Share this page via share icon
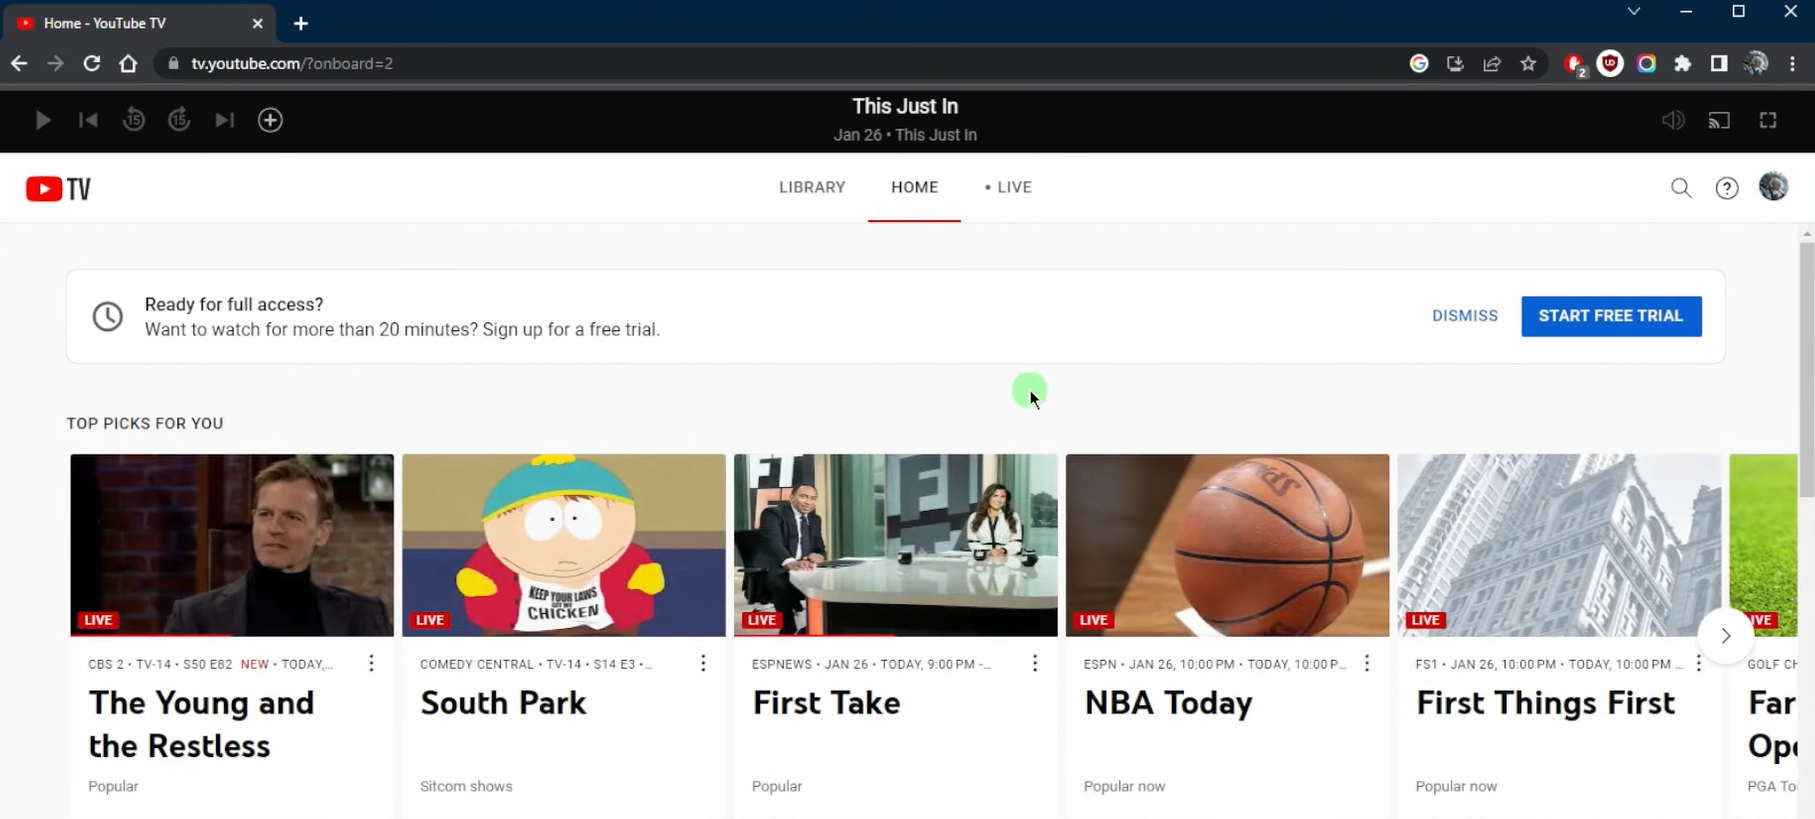The width and height of the screenshot is (1815, 819). (x=1492, y=63)
